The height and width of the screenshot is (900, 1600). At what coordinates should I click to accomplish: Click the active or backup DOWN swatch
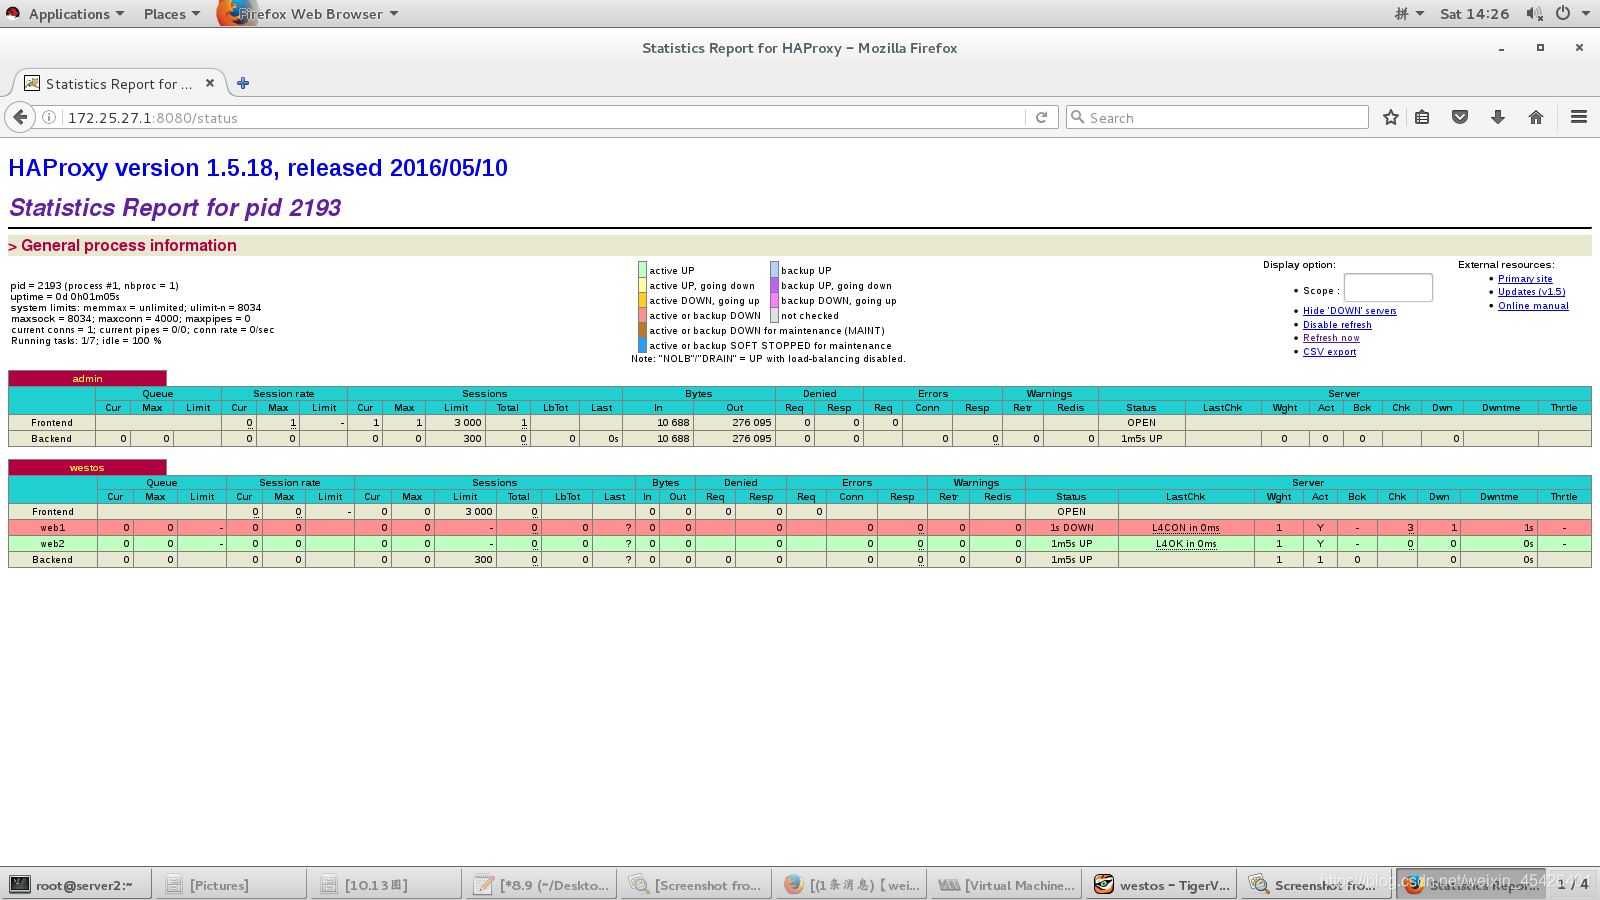(x=642, y=315)
